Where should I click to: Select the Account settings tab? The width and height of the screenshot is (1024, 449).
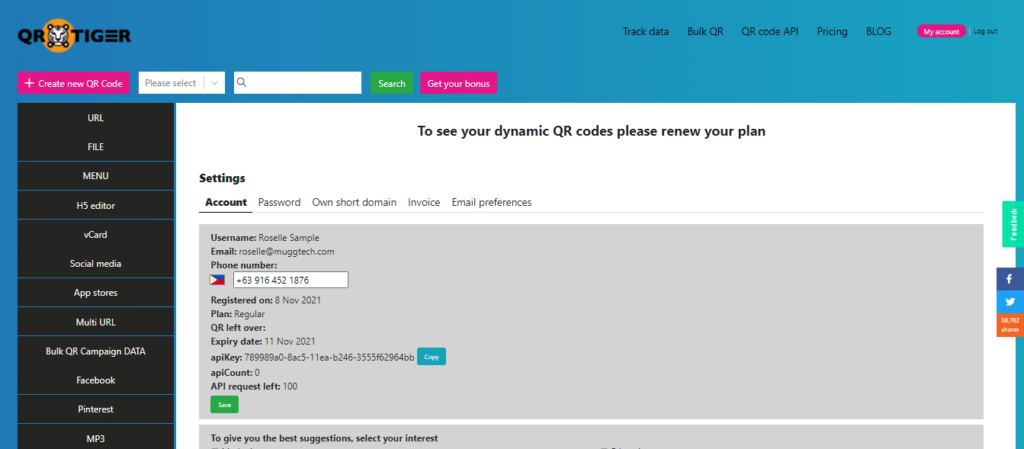[x=226, y=202]
